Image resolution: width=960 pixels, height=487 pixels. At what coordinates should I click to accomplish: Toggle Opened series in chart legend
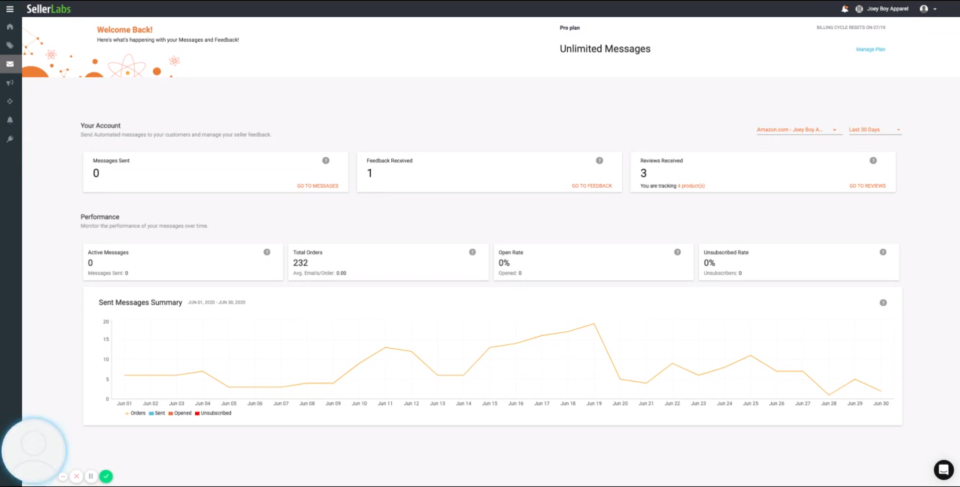click(x=180, y=413)
